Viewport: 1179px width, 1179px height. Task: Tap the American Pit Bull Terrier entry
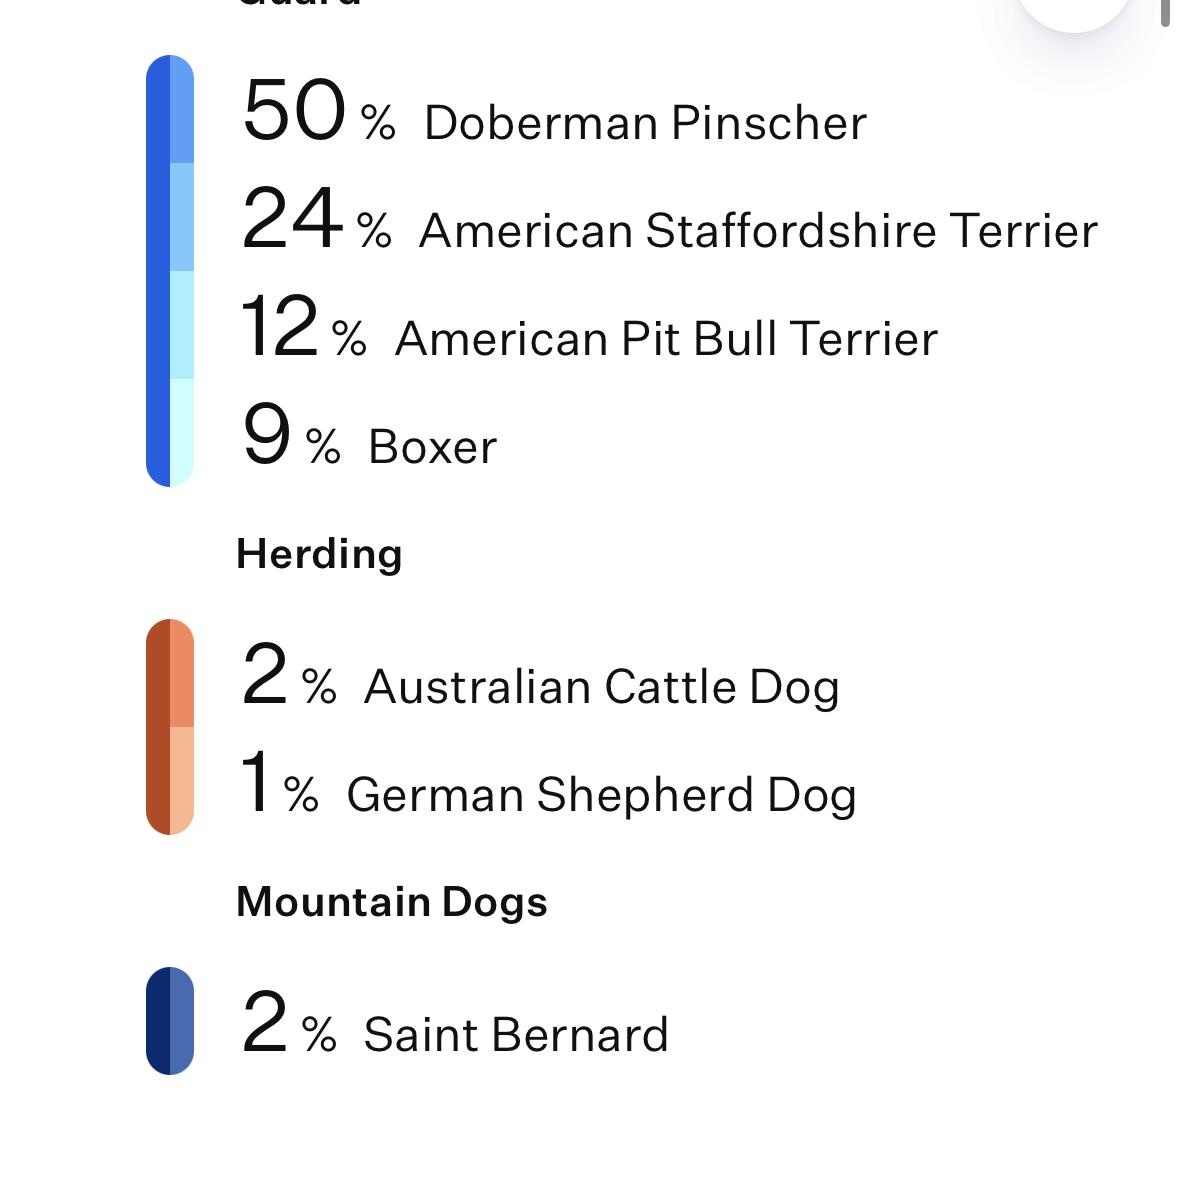[x=665, y=339]
